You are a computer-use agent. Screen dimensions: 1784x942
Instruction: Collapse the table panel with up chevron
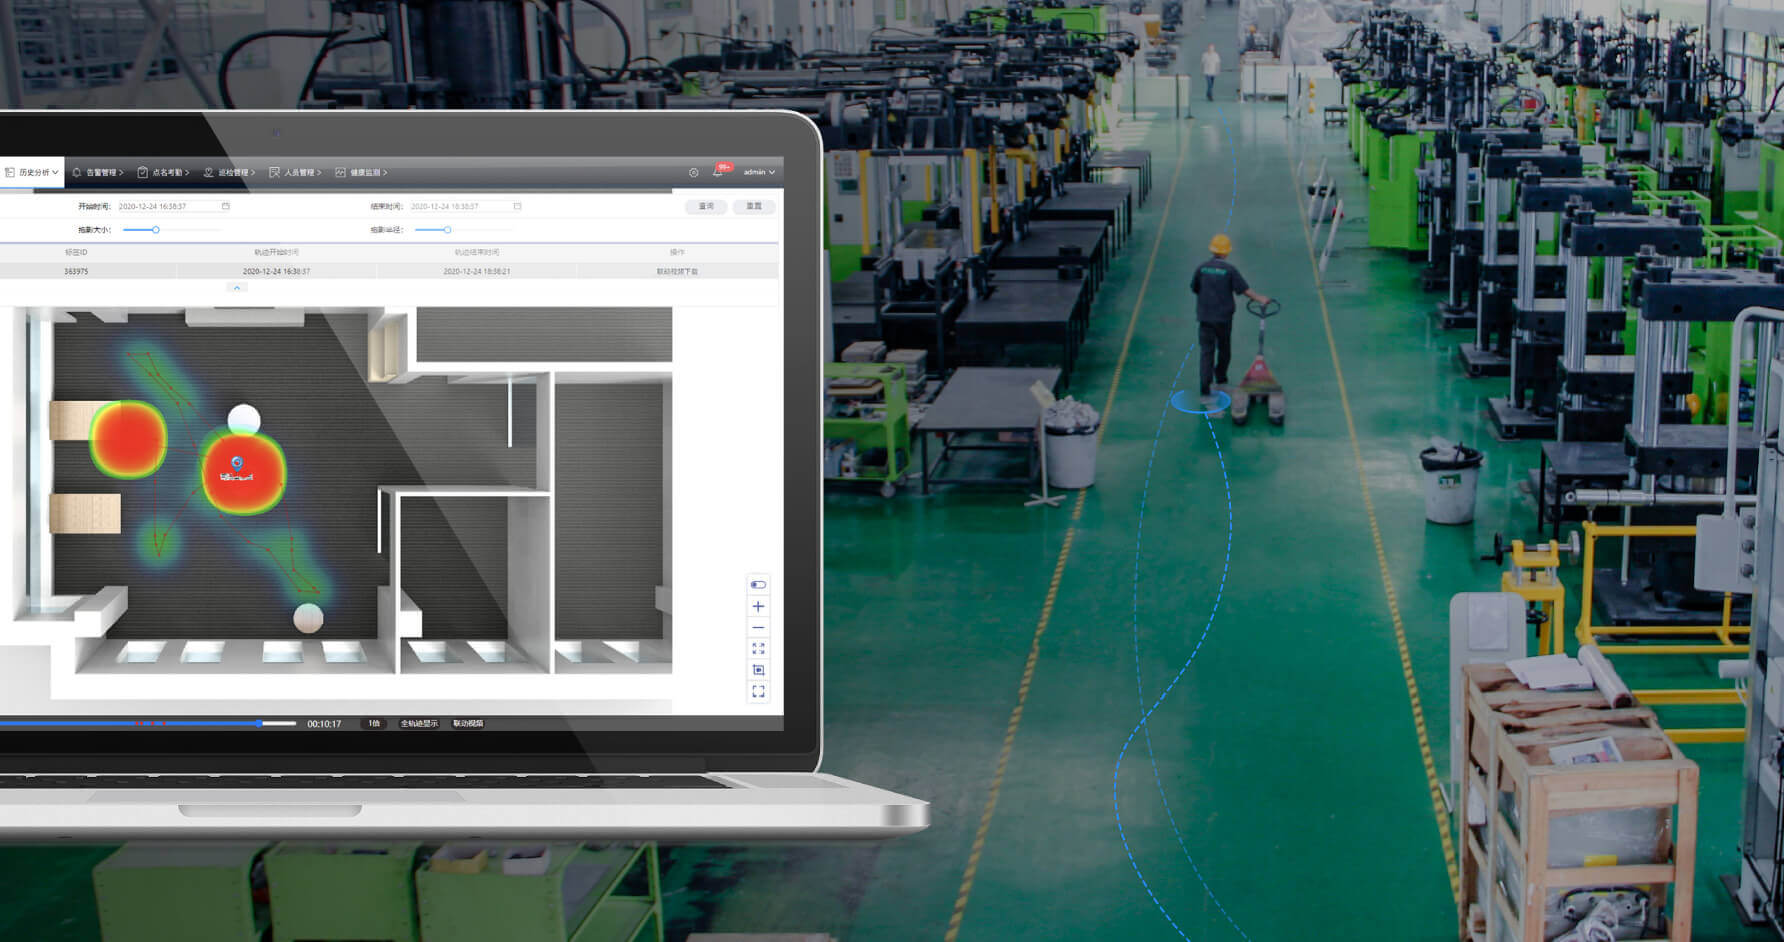pyautogui.click(x=237, y=288)
